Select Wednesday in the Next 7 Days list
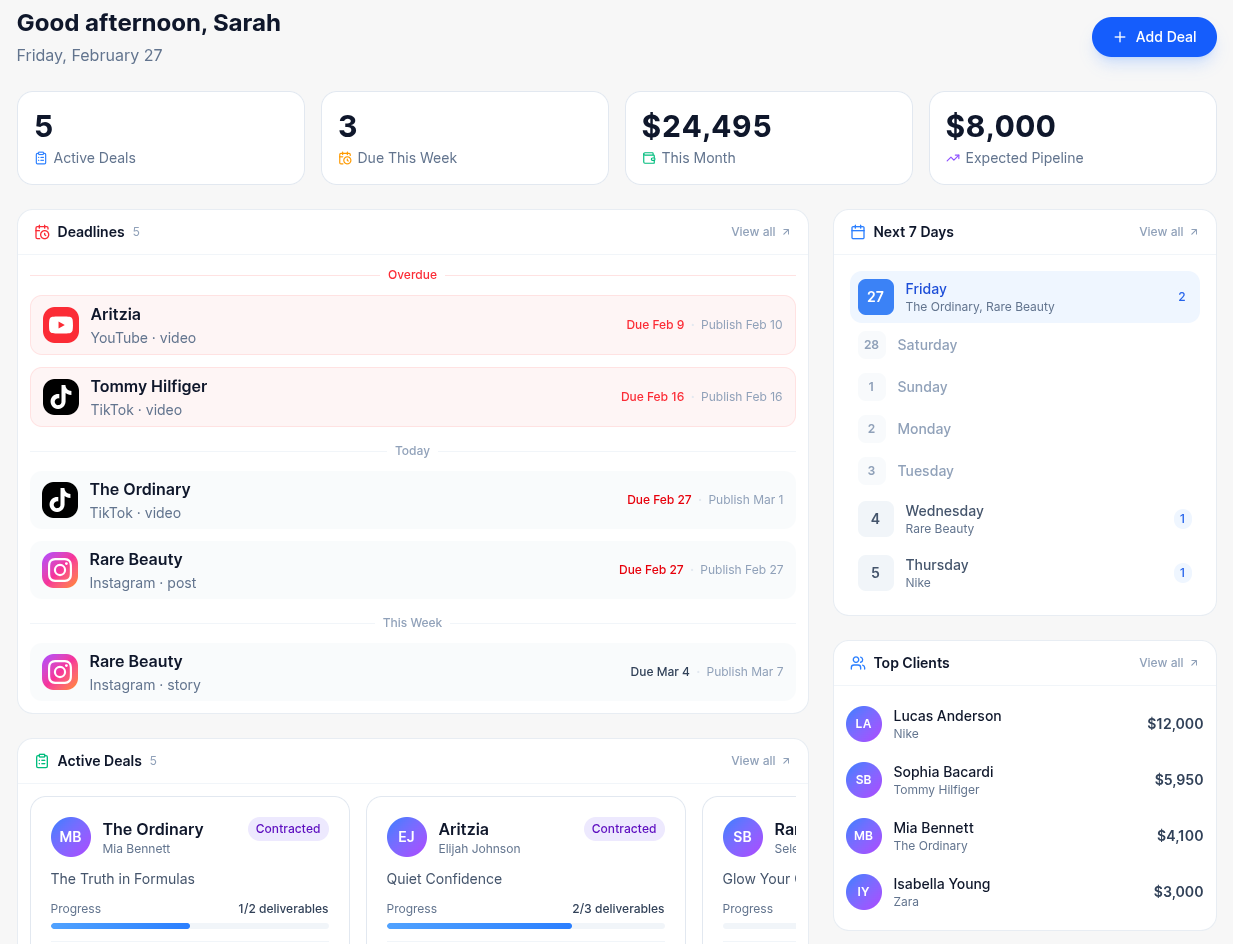The height and width of the screenshot is (944, 1233). [1024, 519]
